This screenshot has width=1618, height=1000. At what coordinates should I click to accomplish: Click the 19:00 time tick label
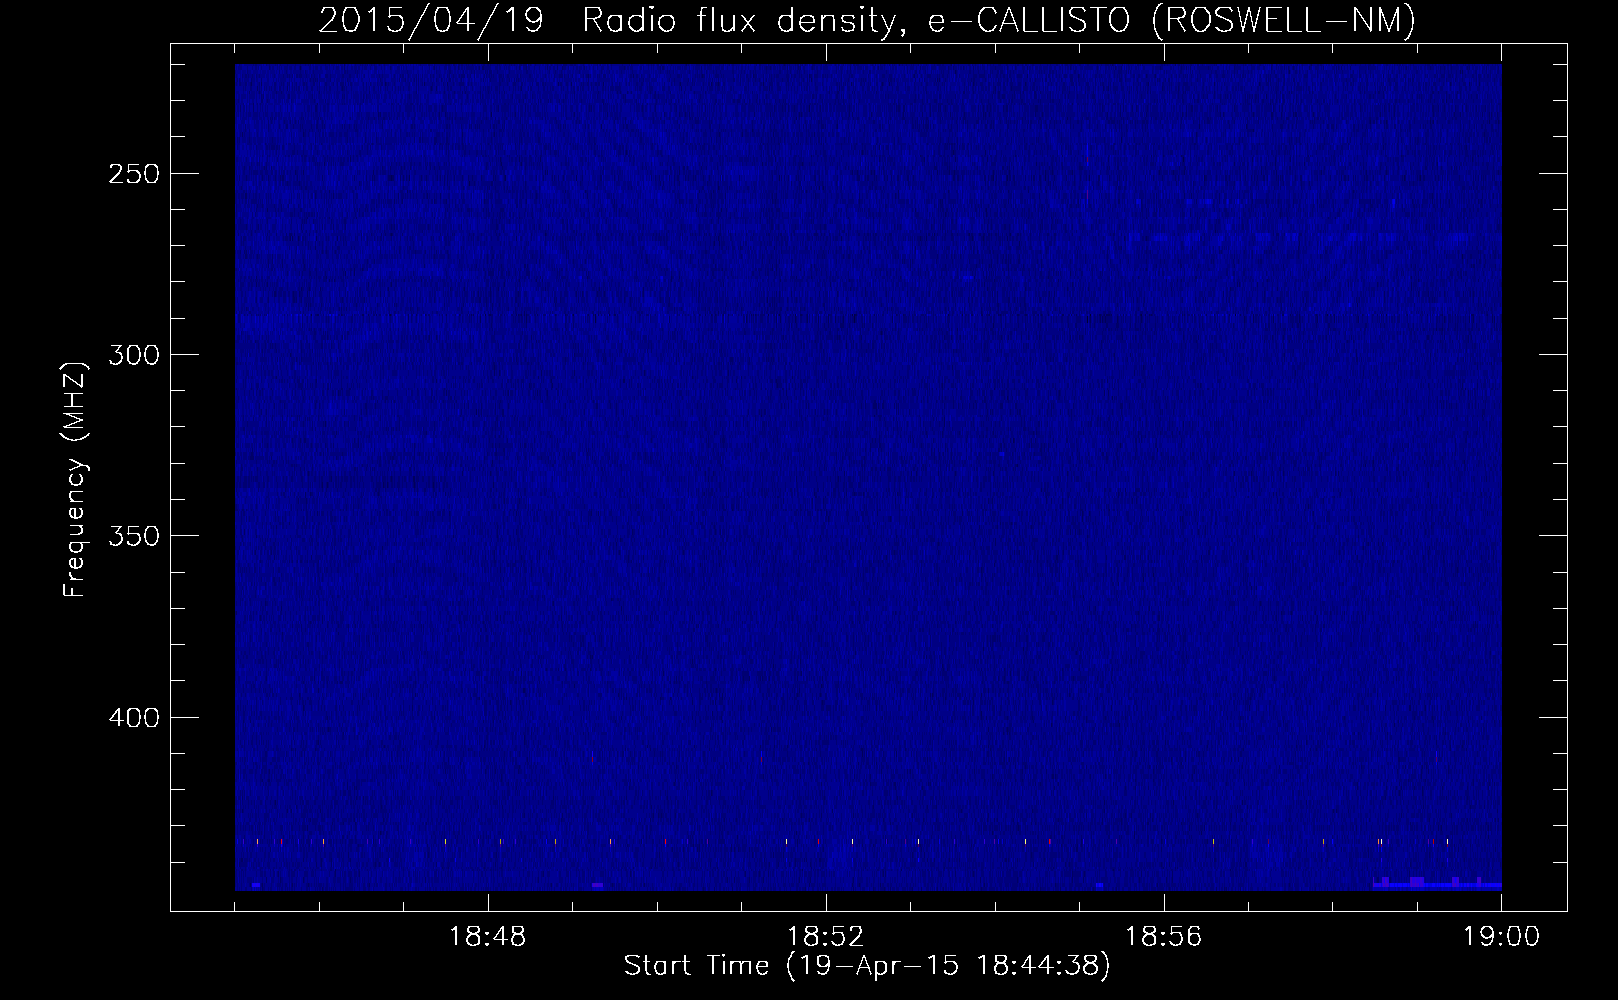coord(1501,937)
